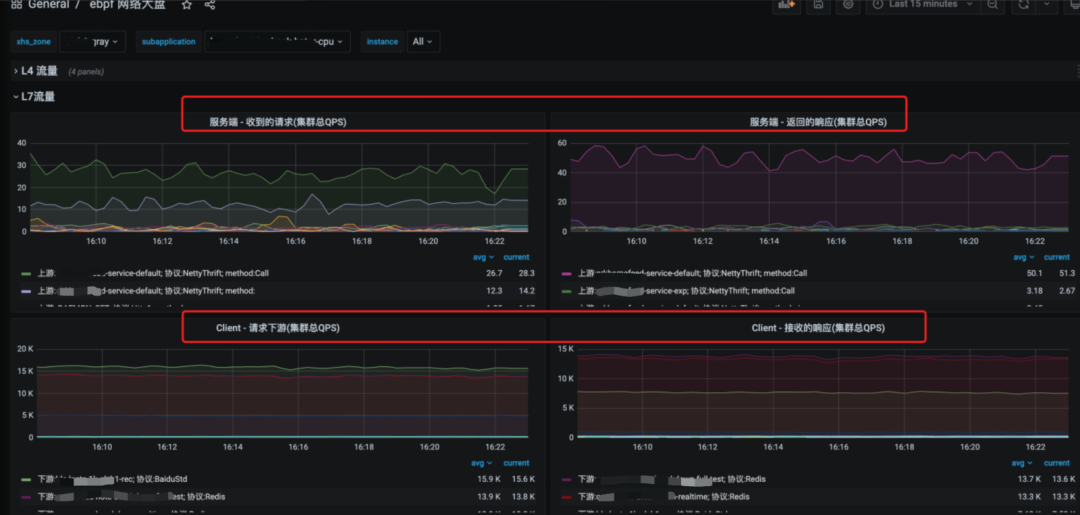Click green swatch of BaiduStd series
Screen dimensions: 1080x515
click(x=26, y=479)
